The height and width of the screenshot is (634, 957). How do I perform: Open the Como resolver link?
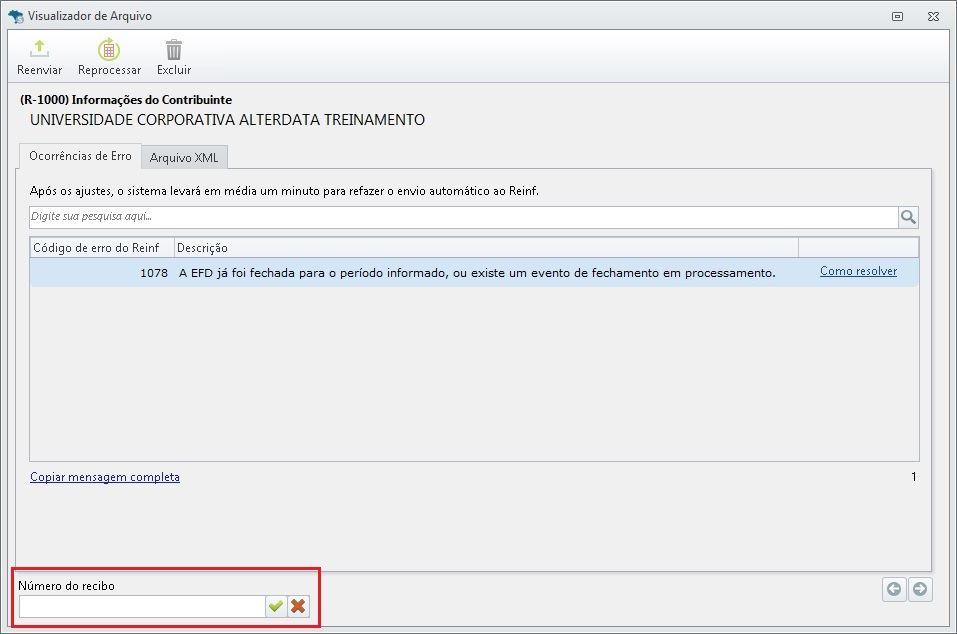858,271
